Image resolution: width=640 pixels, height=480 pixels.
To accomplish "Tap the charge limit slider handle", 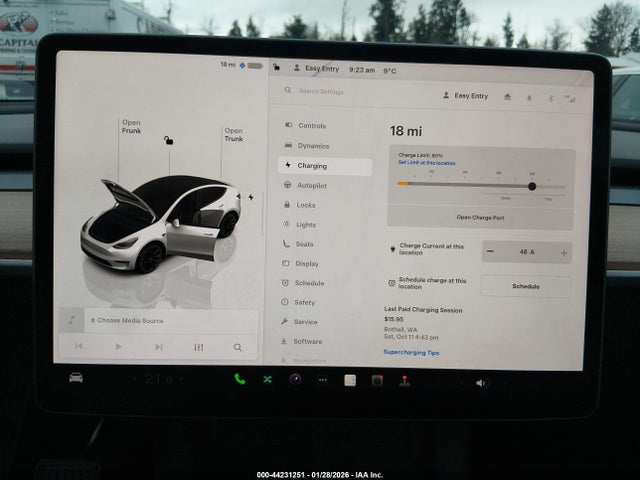I will (532, 186).
